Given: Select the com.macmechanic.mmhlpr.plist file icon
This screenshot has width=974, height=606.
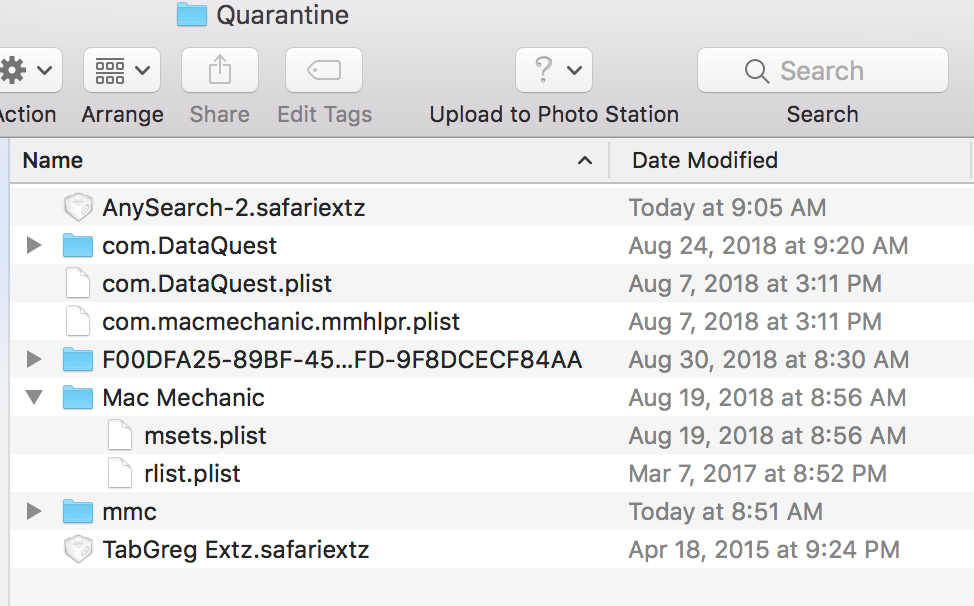Looking at the screenshot, I should (78, 322).
